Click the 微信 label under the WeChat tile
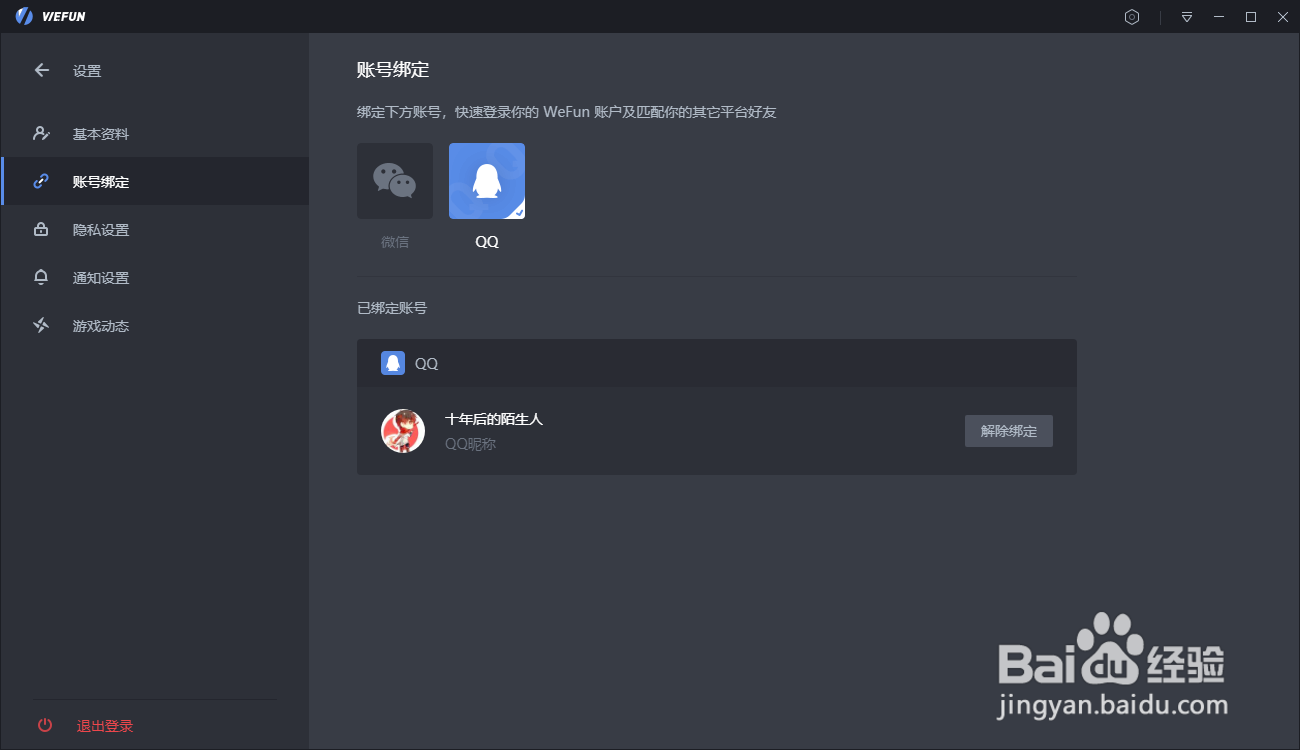This screenshot has height=750, width=1300. click(x=395, y=242)
